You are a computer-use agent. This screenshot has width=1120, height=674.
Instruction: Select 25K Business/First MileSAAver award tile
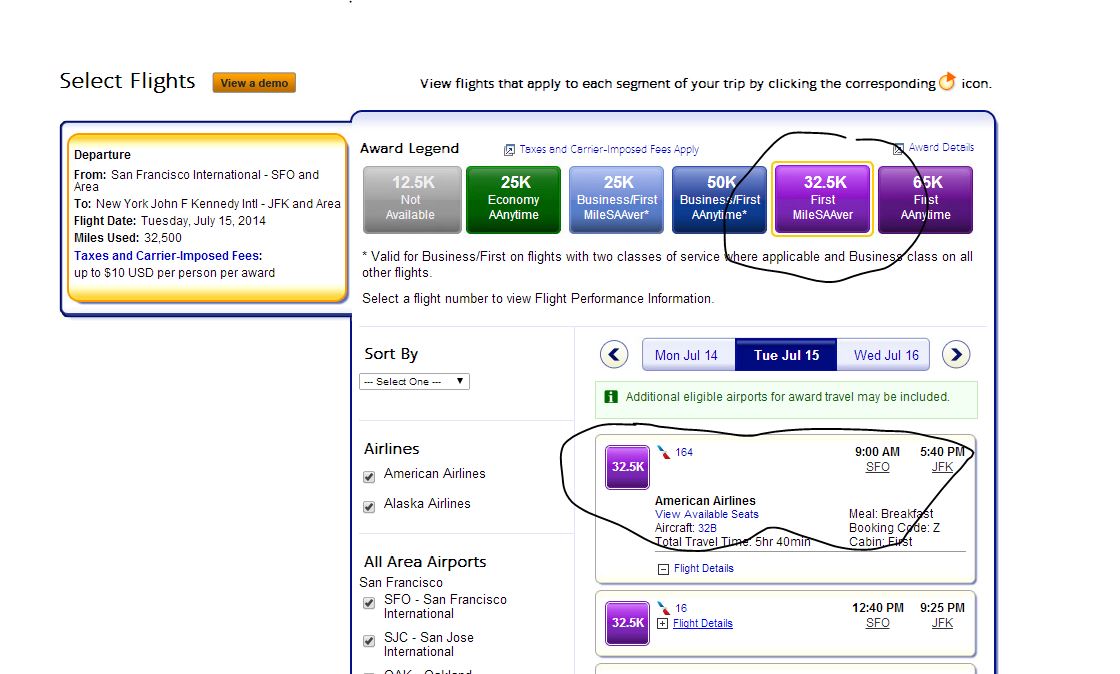616,200
